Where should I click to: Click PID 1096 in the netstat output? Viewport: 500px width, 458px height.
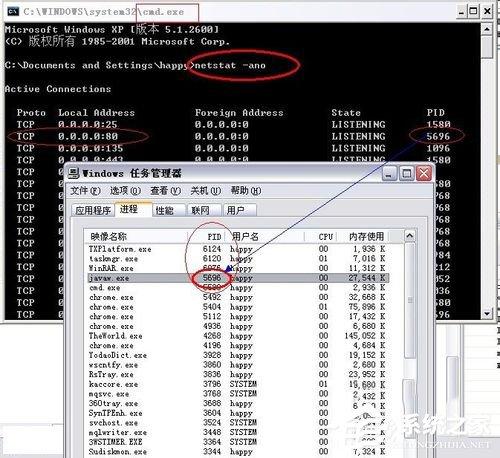pyautogui.click(x=438, y=148)
